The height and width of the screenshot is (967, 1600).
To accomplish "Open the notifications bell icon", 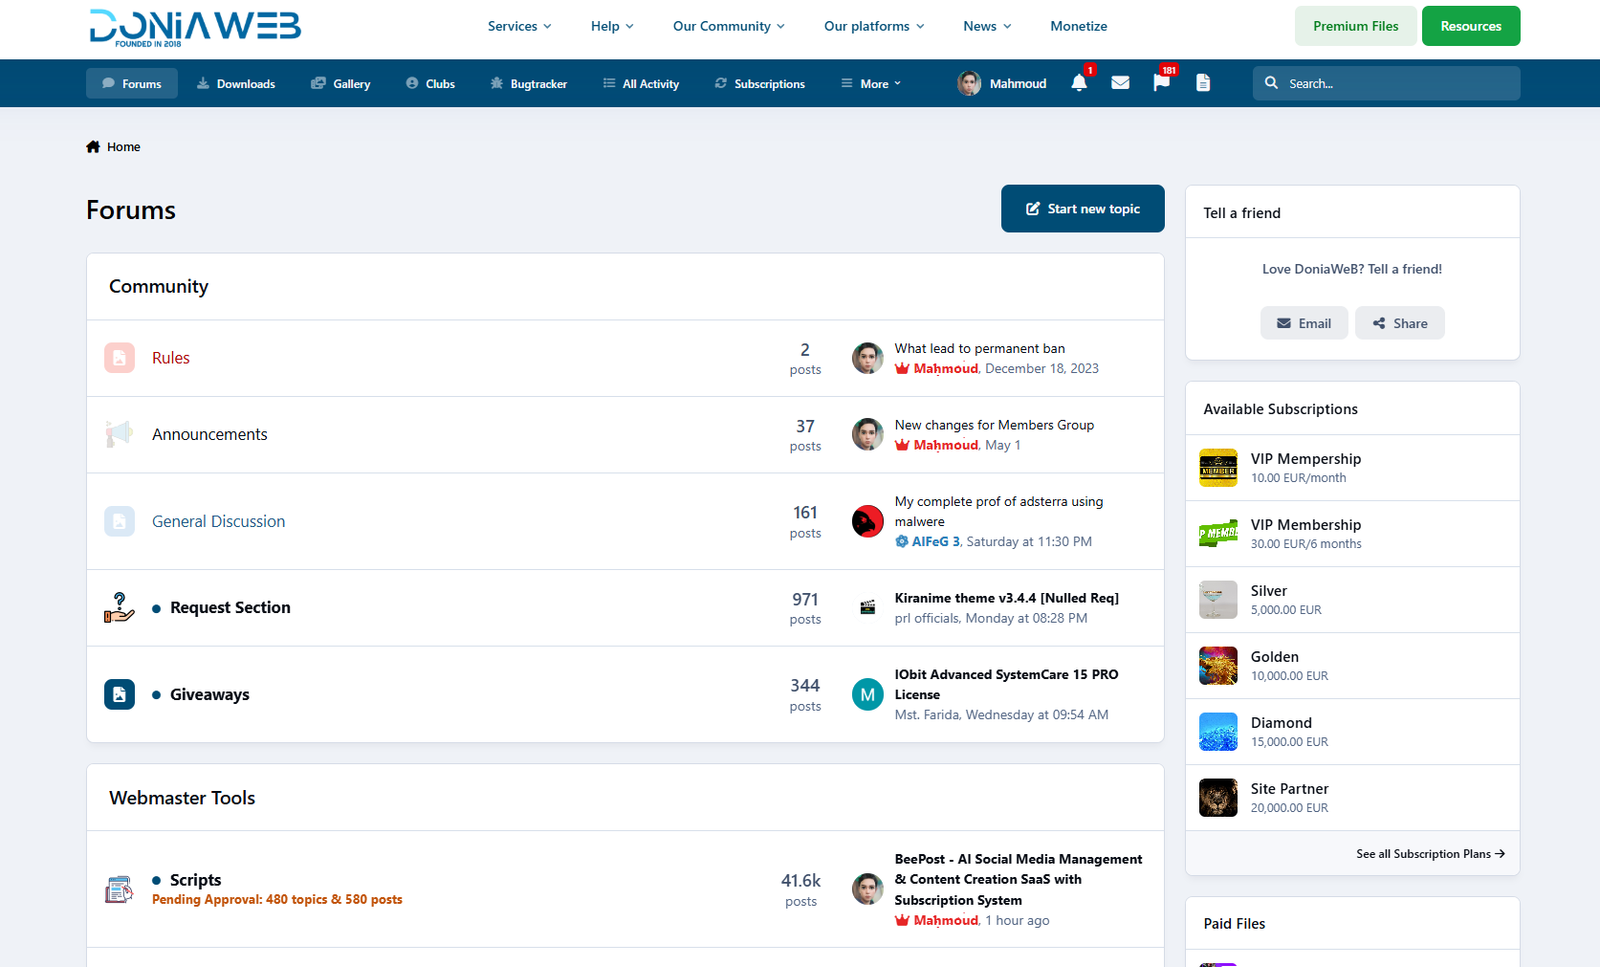I will tap(1079, 83).
